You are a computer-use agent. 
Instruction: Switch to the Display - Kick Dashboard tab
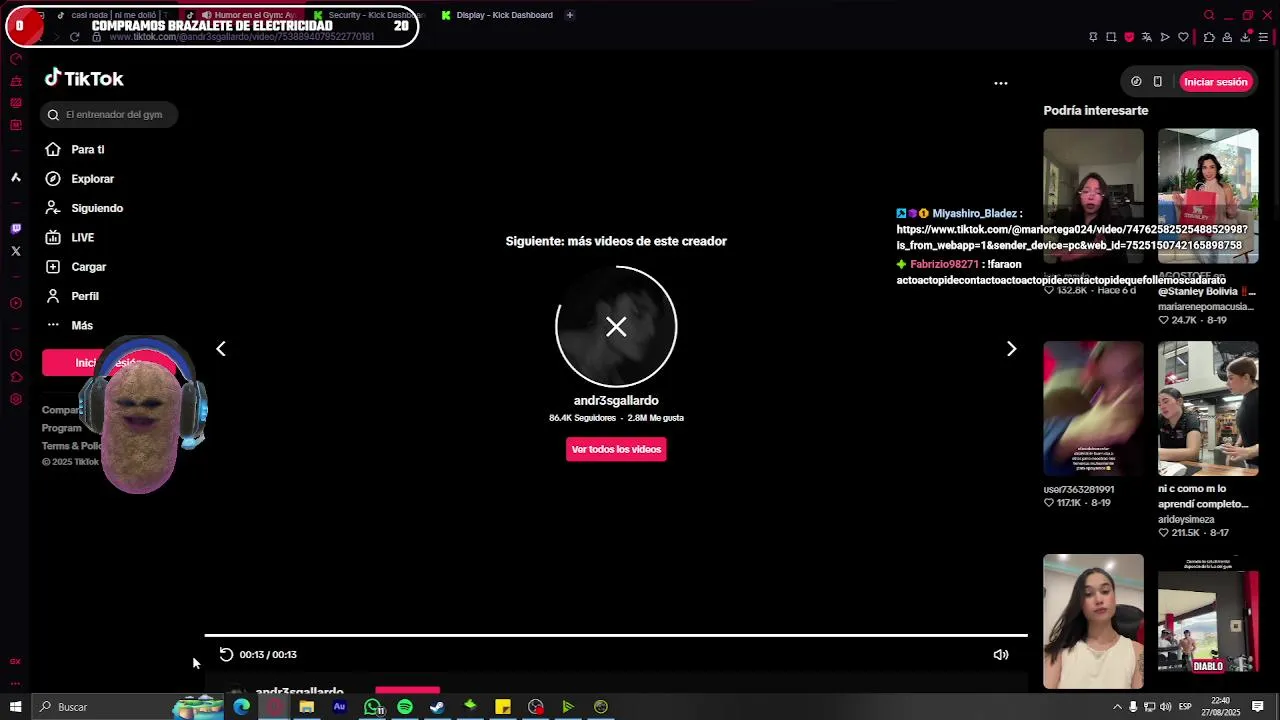(x=497, y=15)
